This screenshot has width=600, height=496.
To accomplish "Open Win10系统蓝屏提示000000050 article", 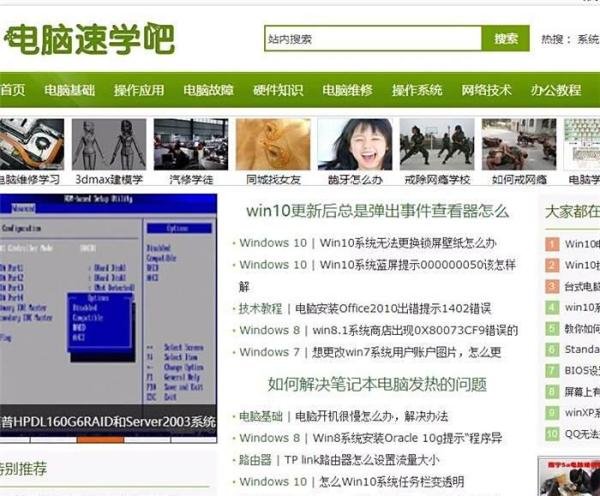I will [417, 264].
